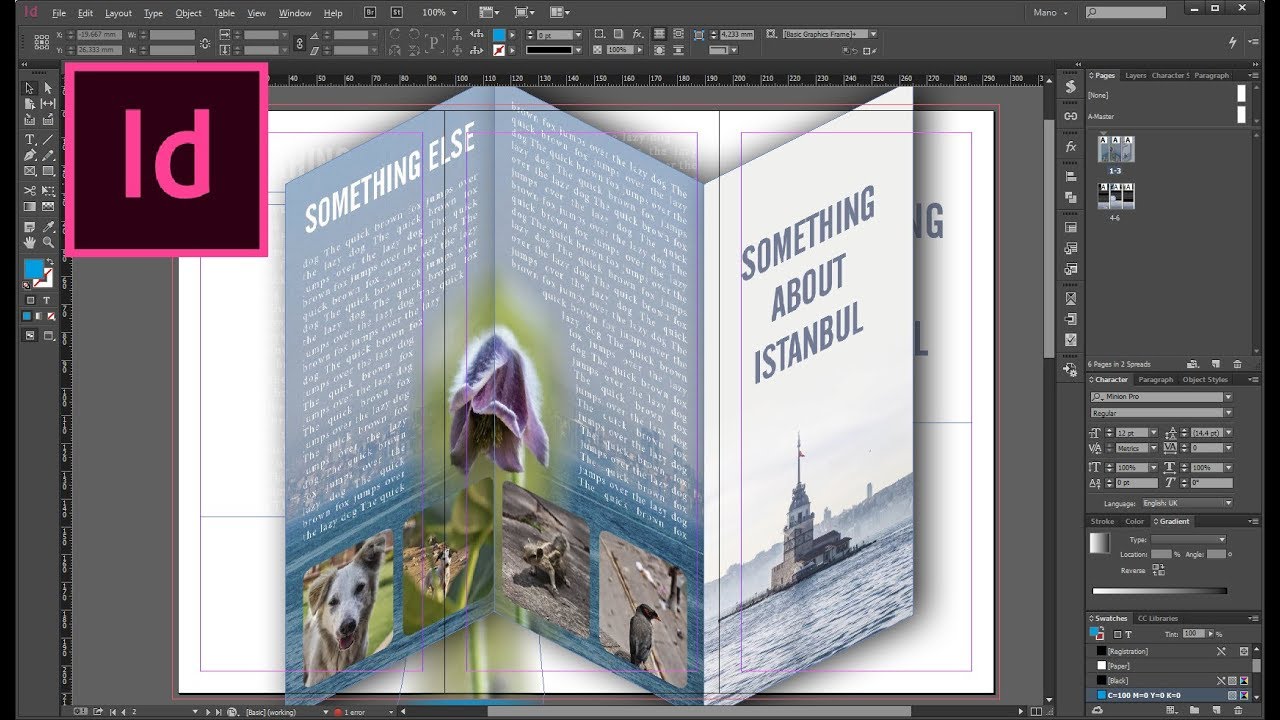Click the preflight red error indicator

click(x=338, y=712)
